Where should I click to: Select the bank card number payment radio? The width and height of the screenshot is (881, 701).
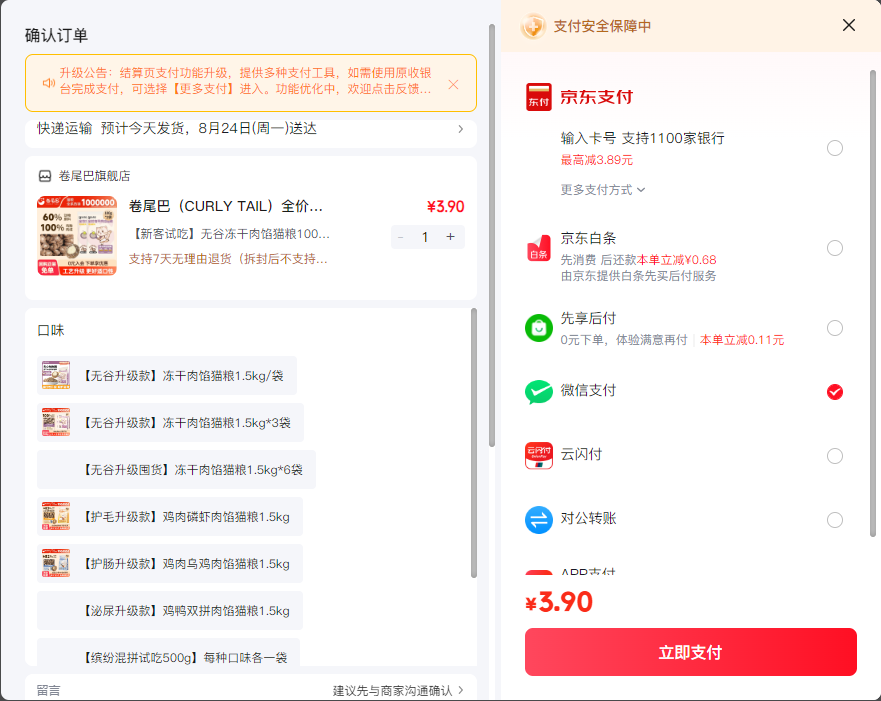click(834, 148)
